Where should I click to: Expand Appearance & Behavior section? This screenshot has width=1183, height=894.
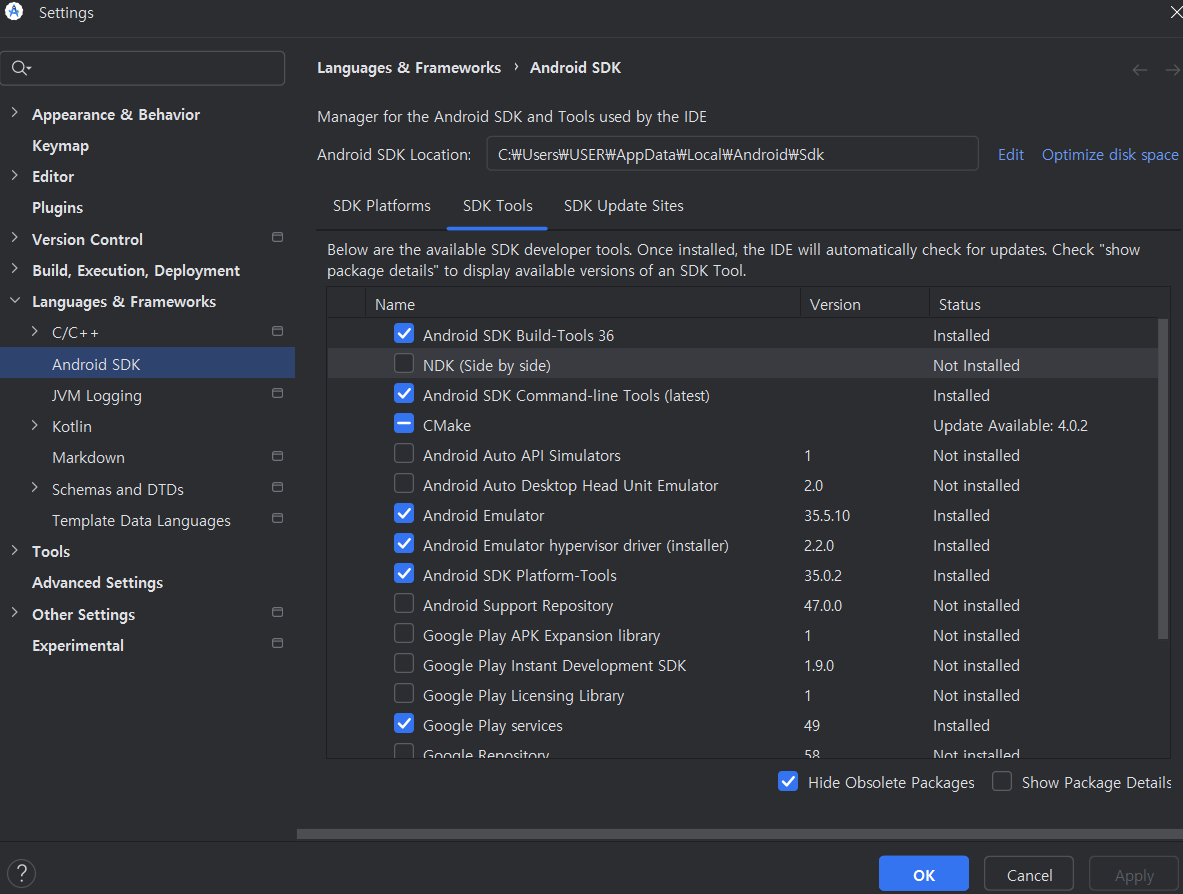coord(14,113)
